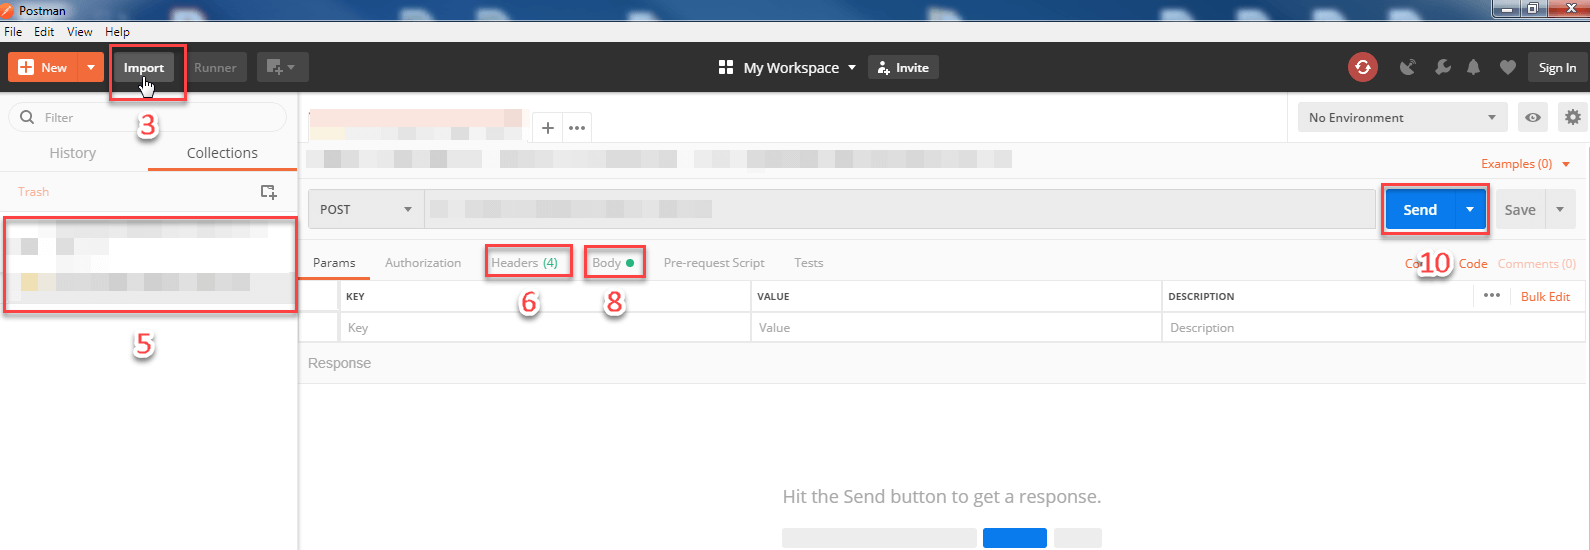Expand the POST method dropdown
The height and width of the screenshot is (550, 1590).
pyautogui.click(x=366, y=209)
